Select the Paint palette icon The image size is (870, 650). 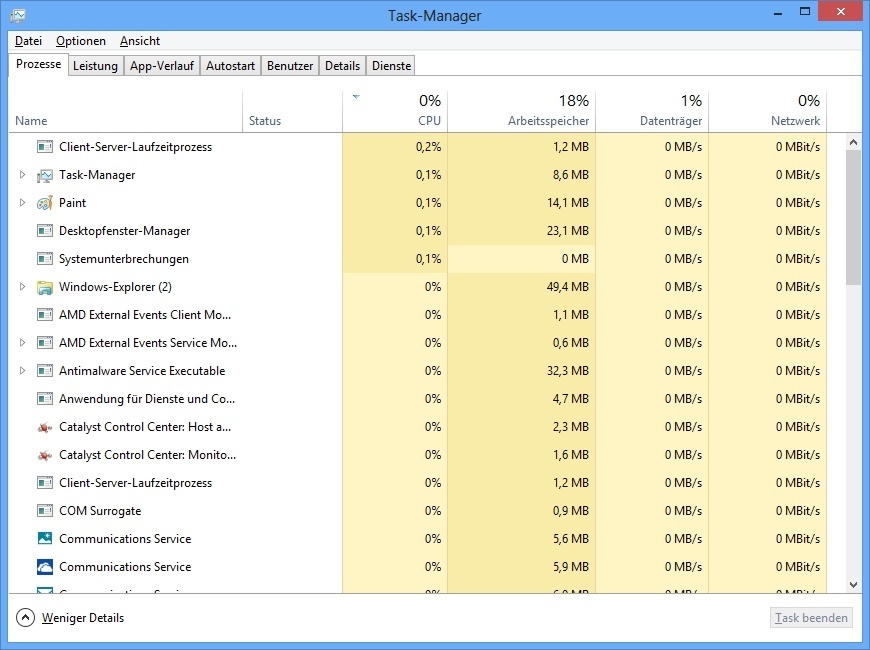[45, 203]
